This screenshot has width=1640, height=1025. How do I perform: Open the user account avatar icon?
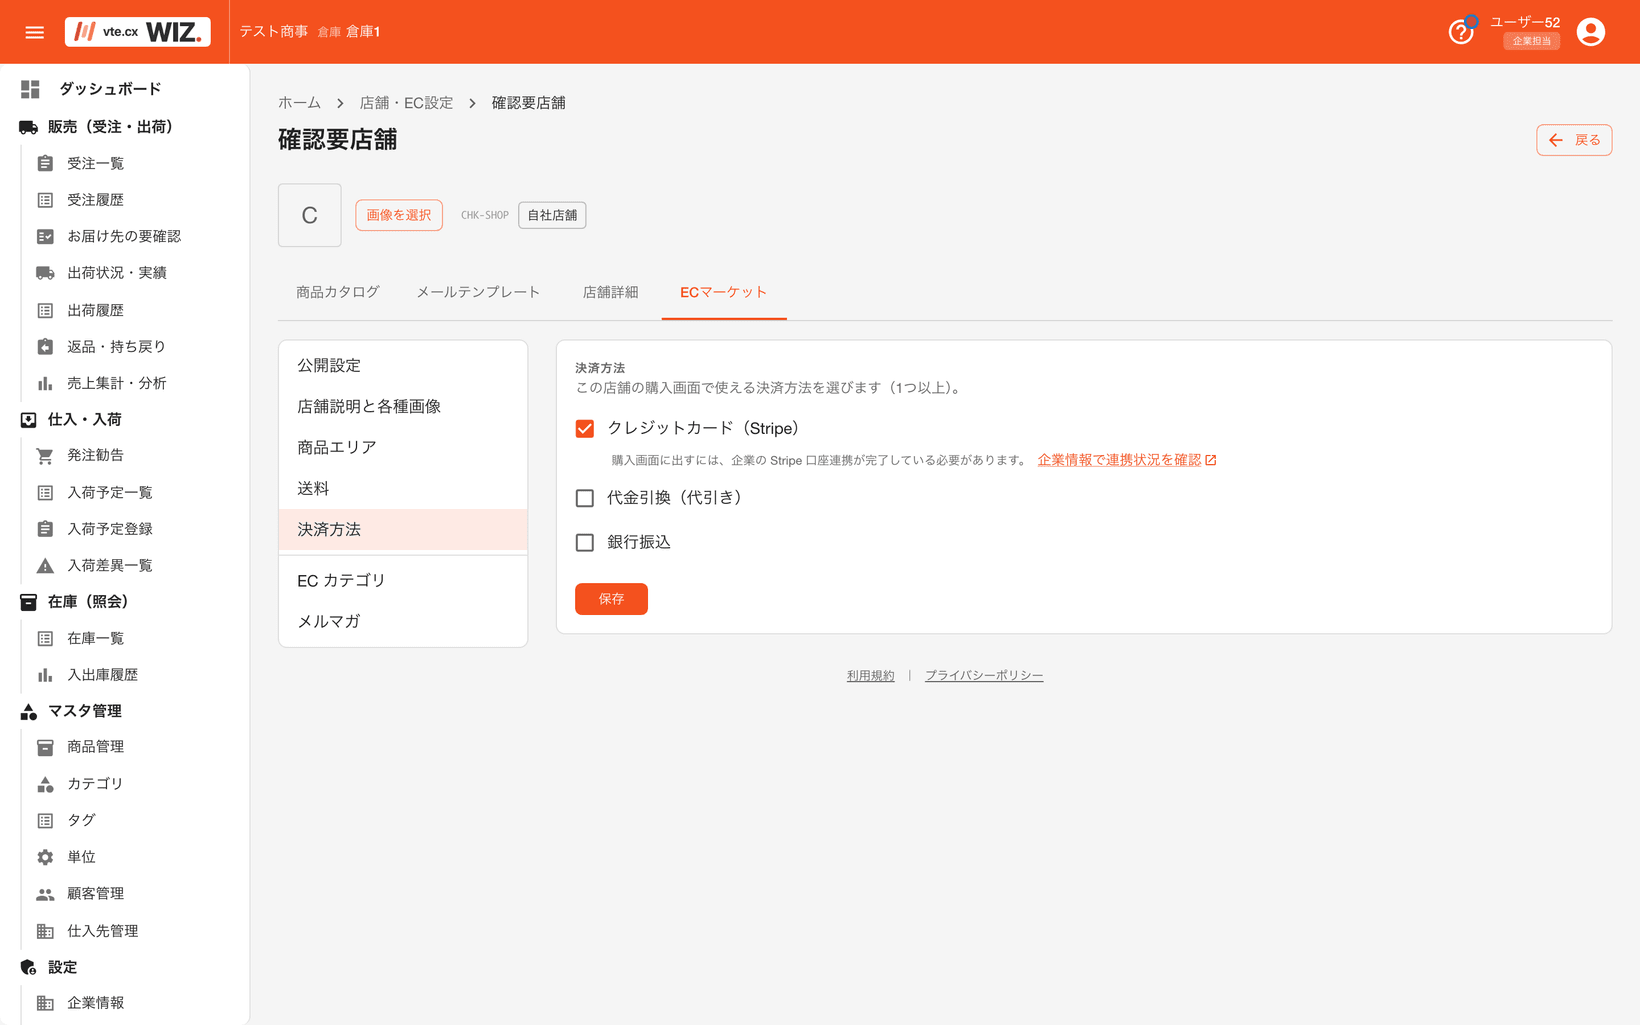coord(1590,32)
